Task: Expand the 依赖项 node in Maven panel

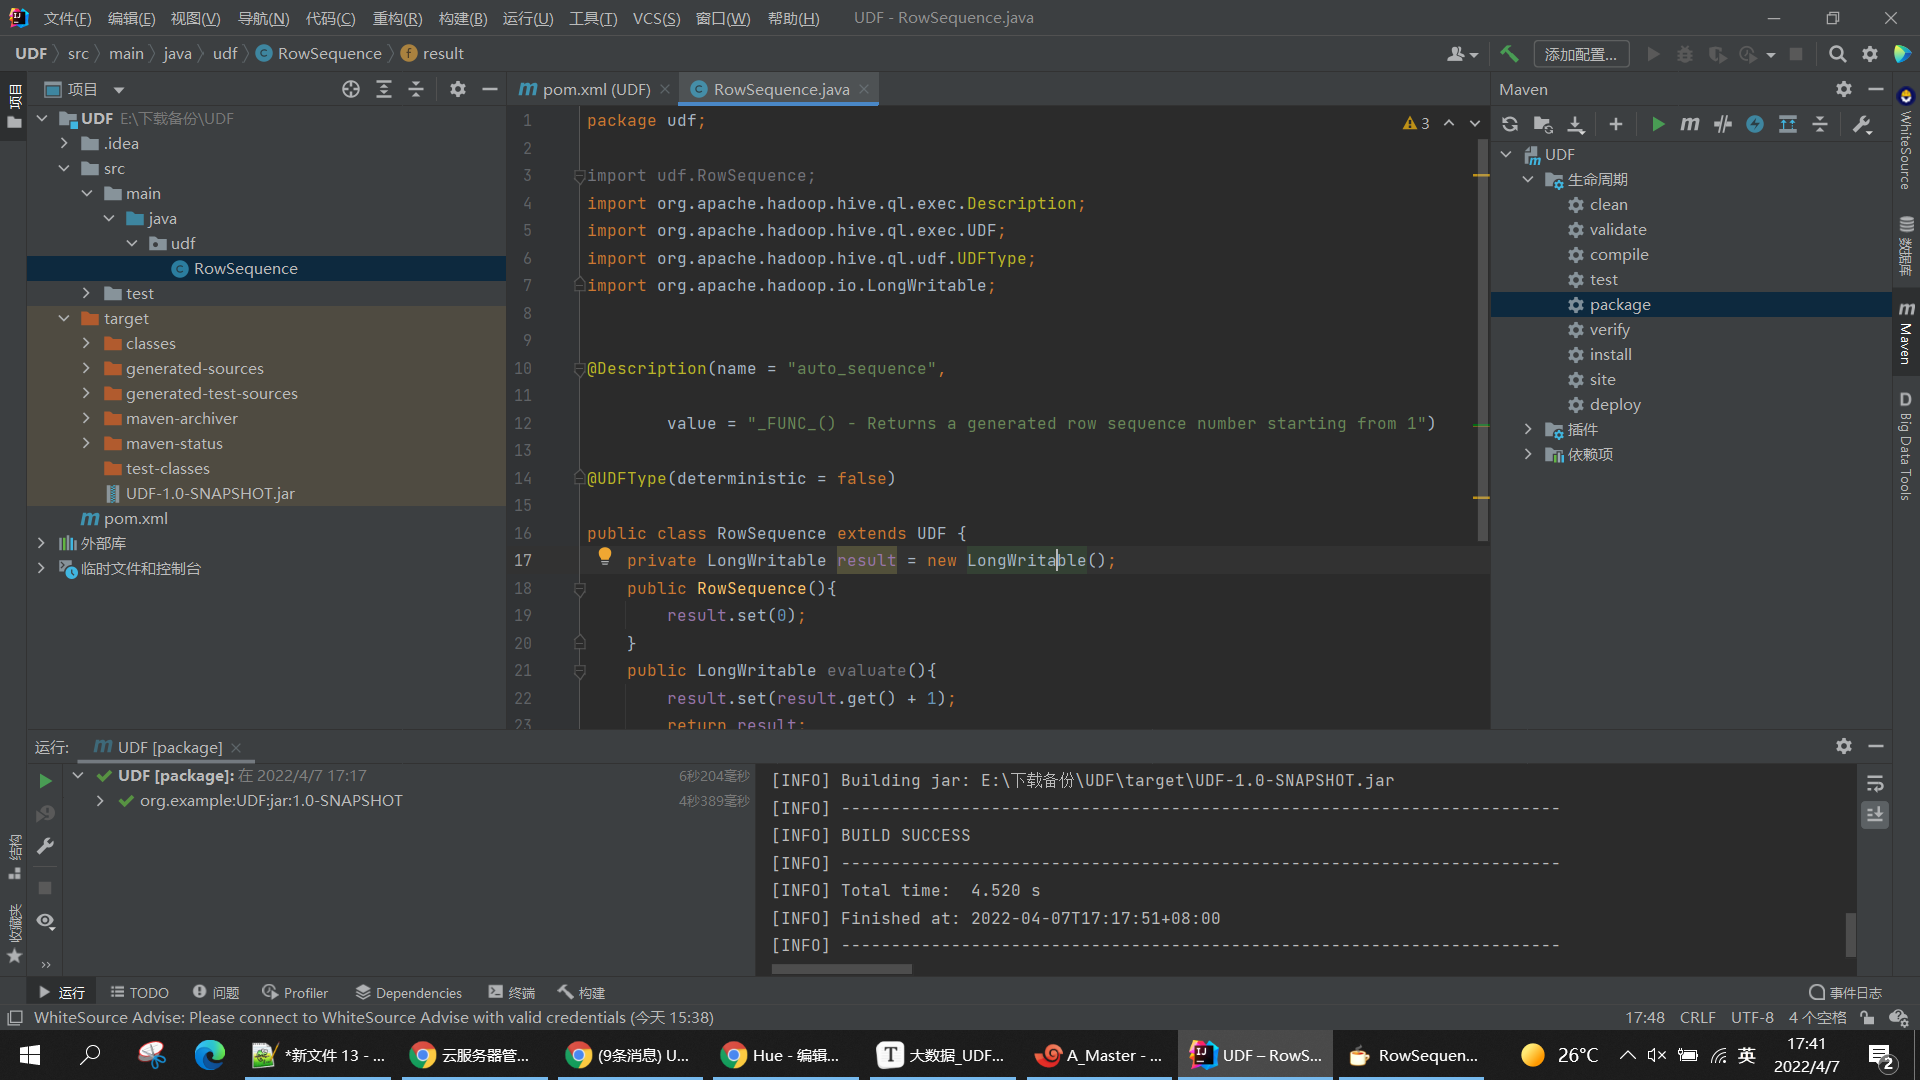Action: 1528,454
